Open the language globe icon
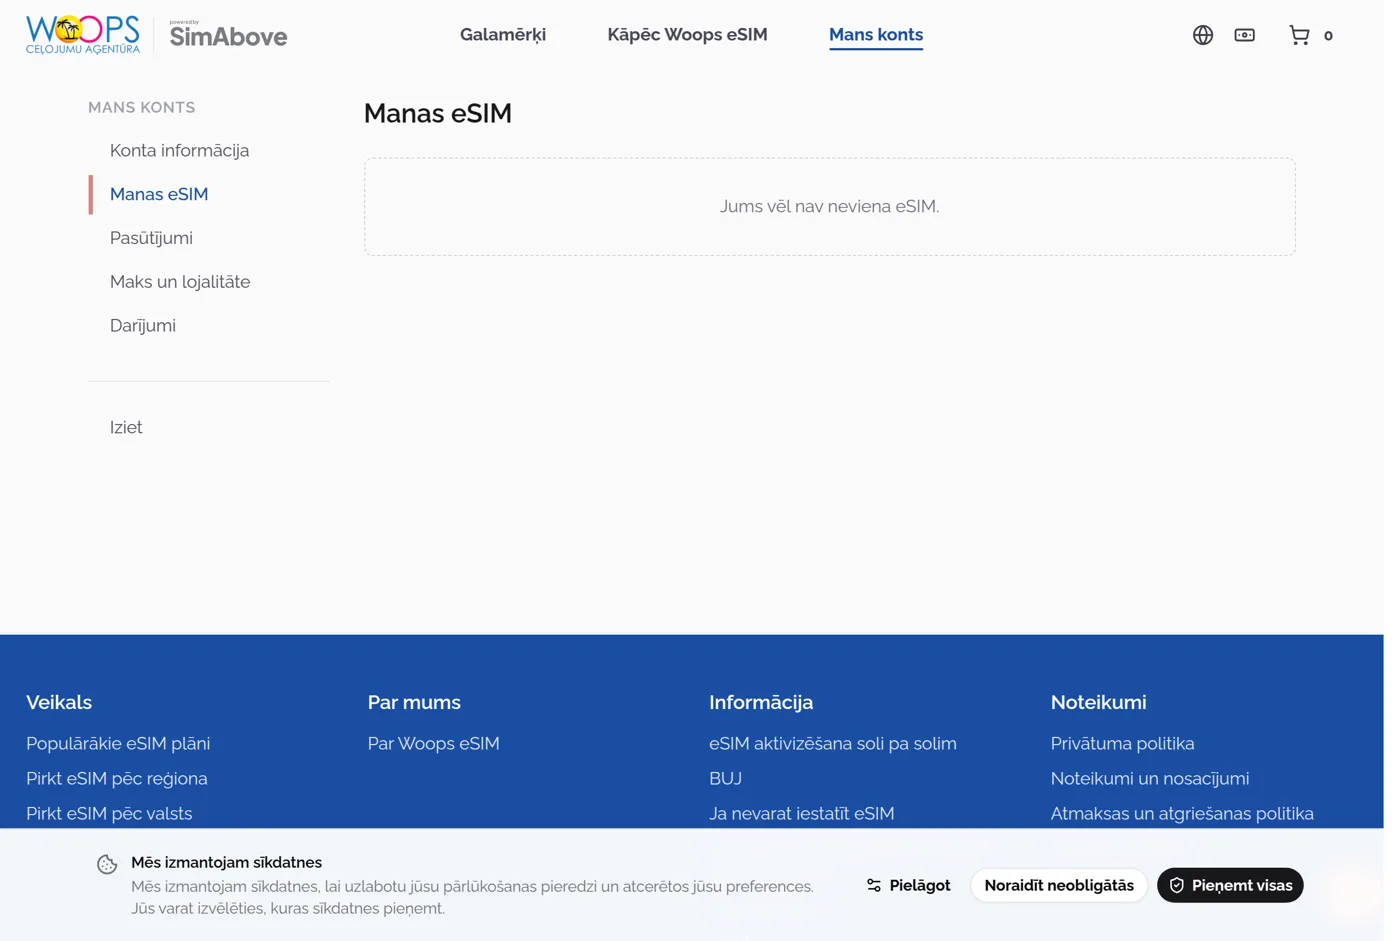 [1202, 35]
